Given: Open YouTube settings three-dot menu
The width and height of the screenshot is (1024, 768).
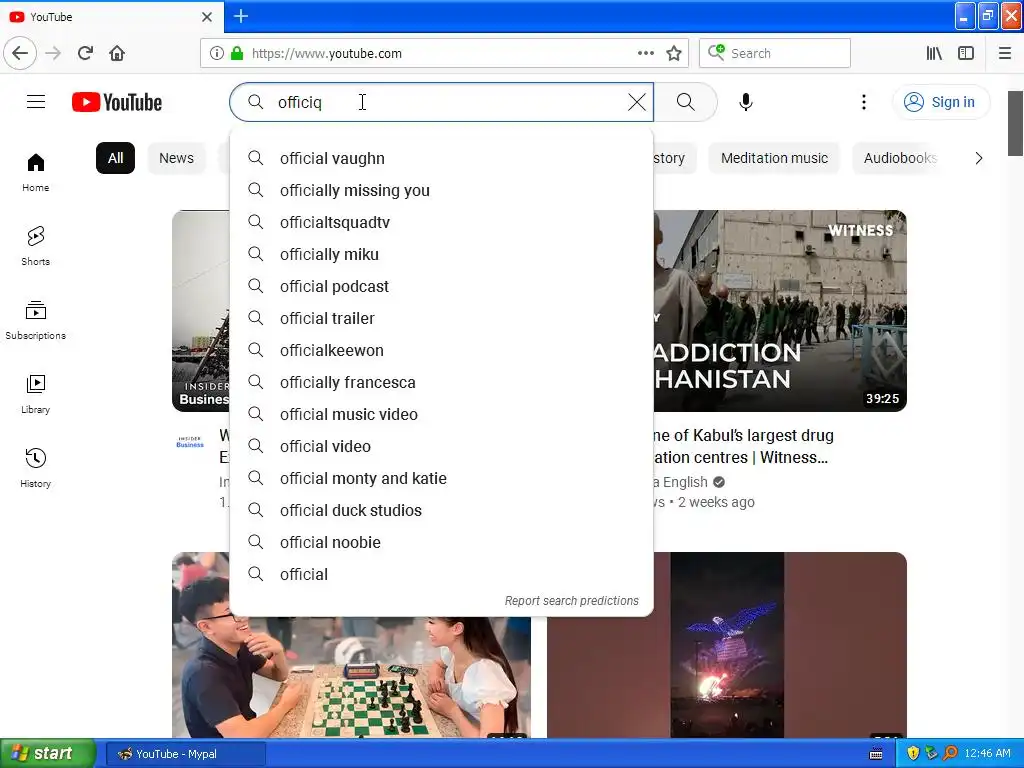Looking at the screenshot, I should coord(863,102).
